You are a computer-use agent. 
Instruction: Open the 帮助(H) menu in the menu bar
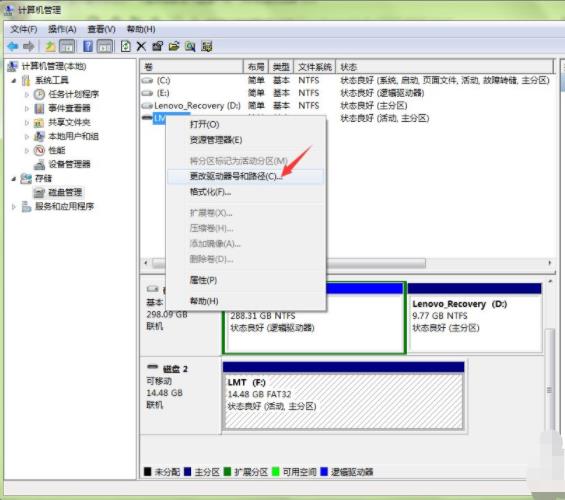tap(141, 29)
